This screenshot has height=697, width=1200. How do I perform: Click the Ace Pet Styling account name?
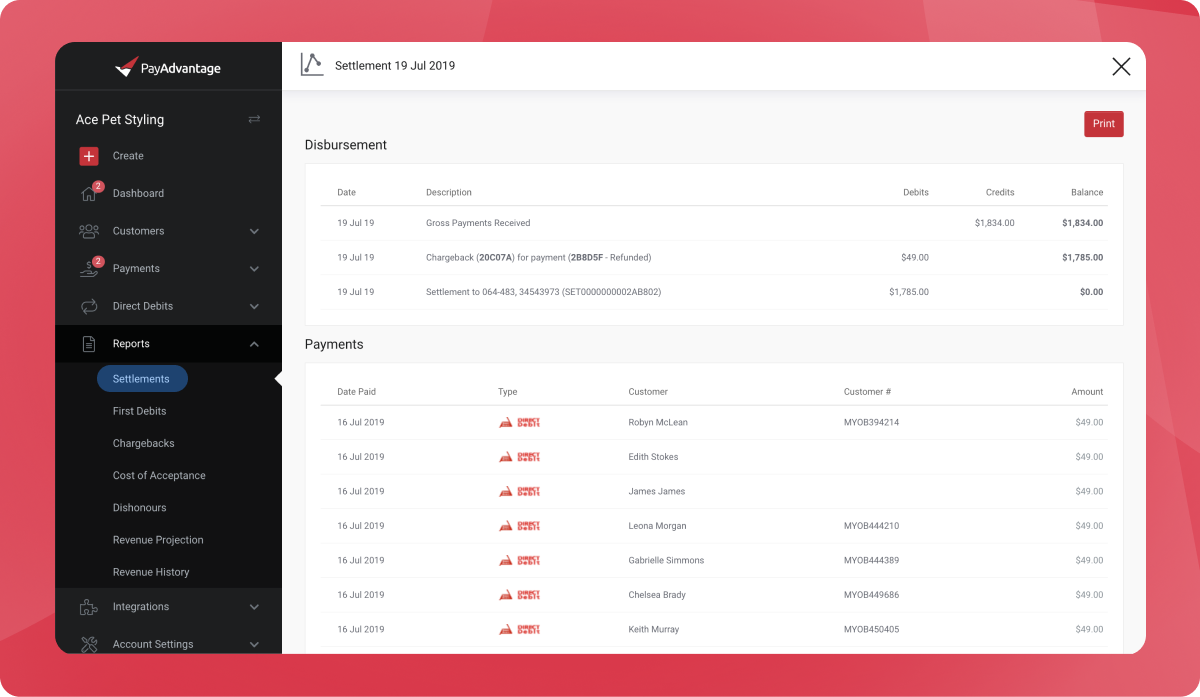tap(120, 119)
